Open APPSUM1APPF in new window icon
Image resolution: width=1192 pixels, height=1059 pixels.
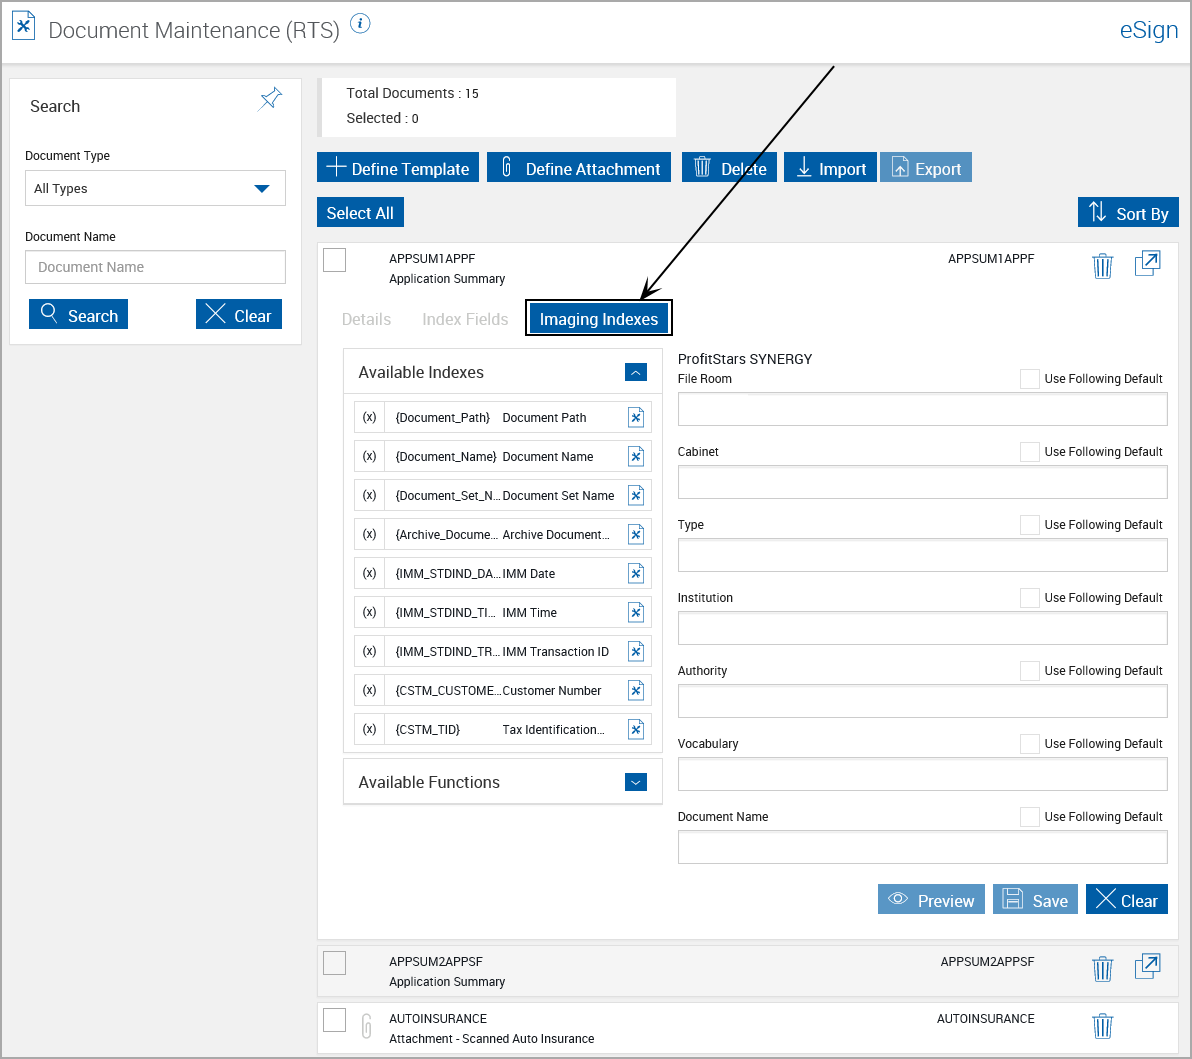(1147, 264)
